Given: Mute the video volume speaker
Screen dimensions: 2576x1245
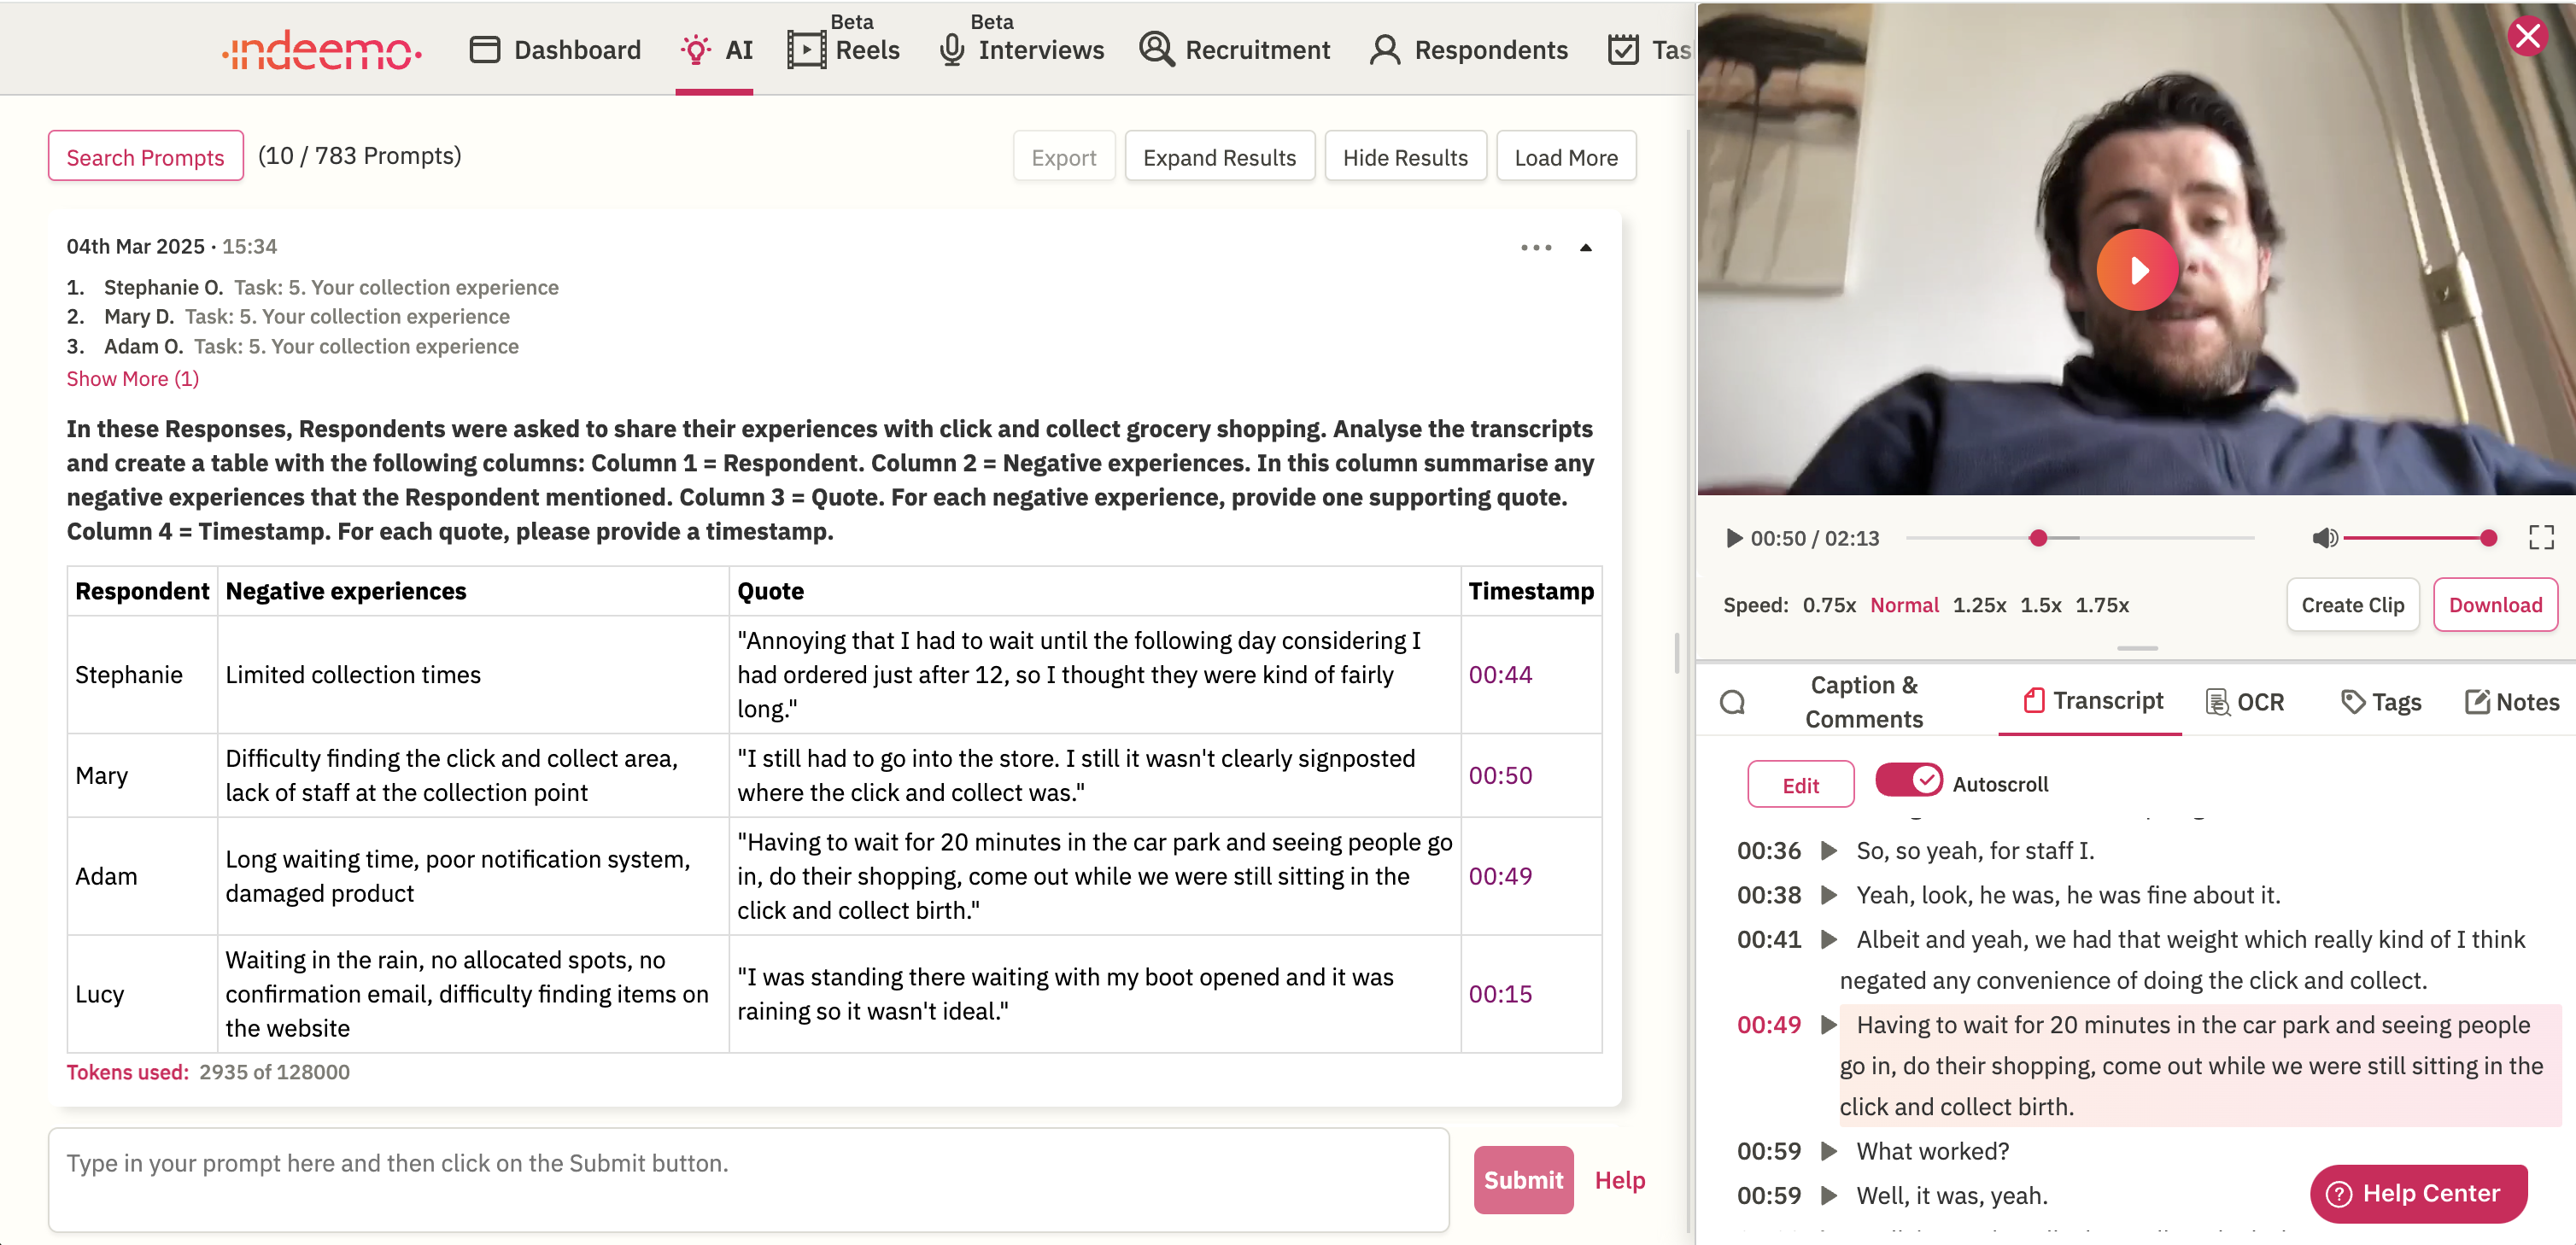Looking at the screenshot, I should point(2324,538).
